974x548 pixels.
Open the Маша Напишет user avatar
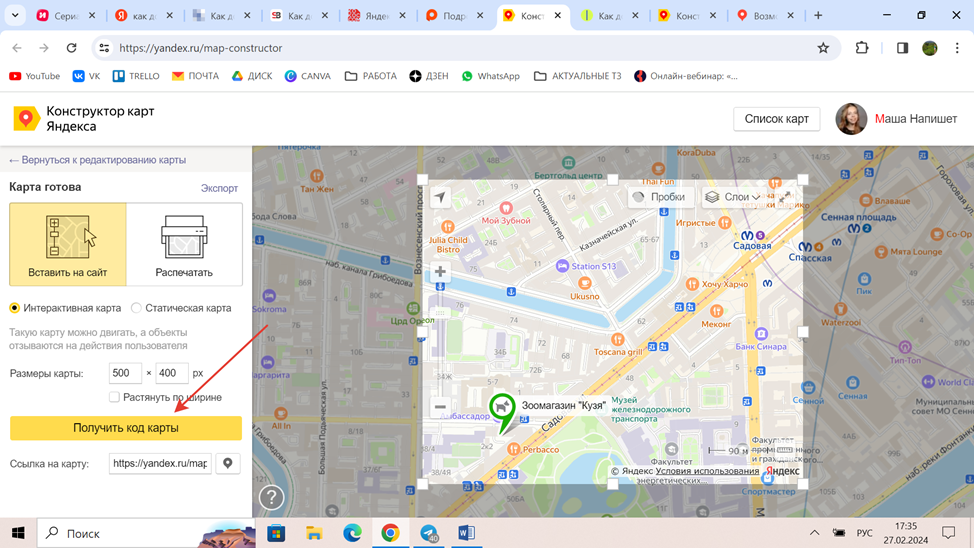tap(851, 119)
